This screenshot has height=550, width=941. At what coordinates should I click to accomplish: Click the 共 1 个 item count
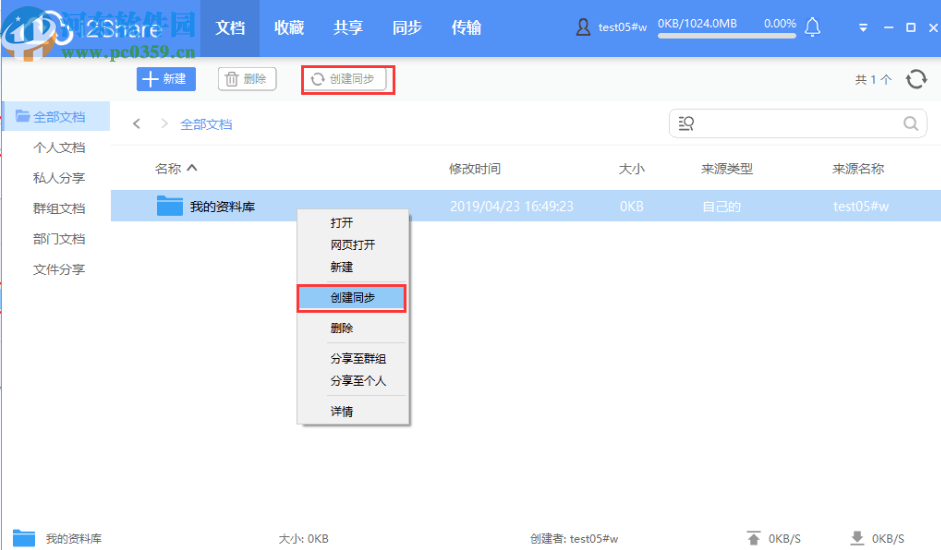(x=873, y=79)
